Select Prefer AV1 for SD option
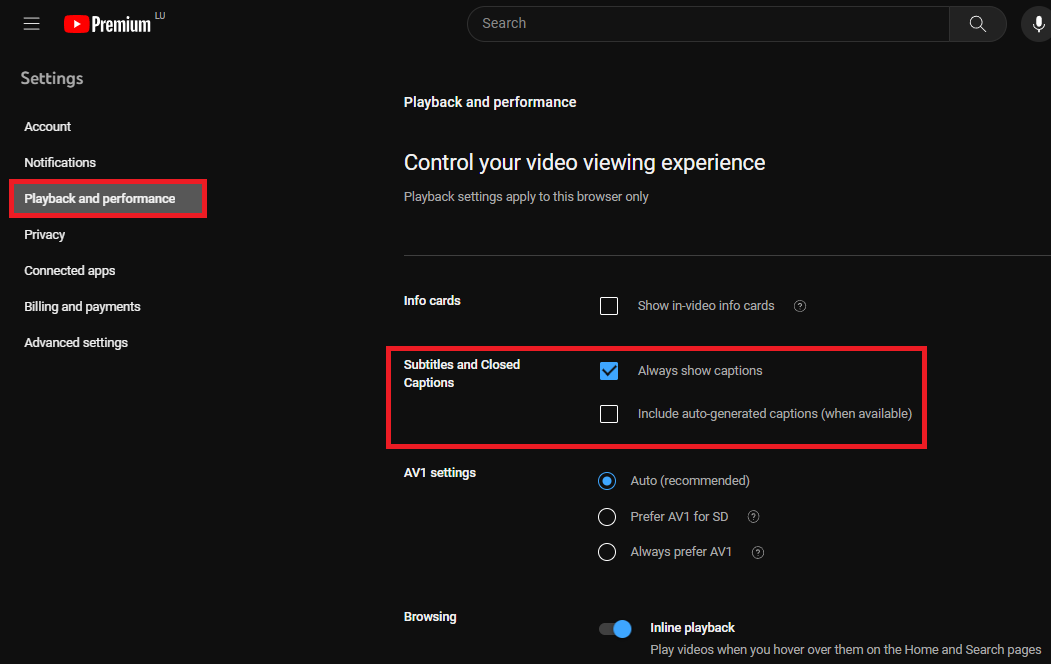1051x664 pixels. 607,517
